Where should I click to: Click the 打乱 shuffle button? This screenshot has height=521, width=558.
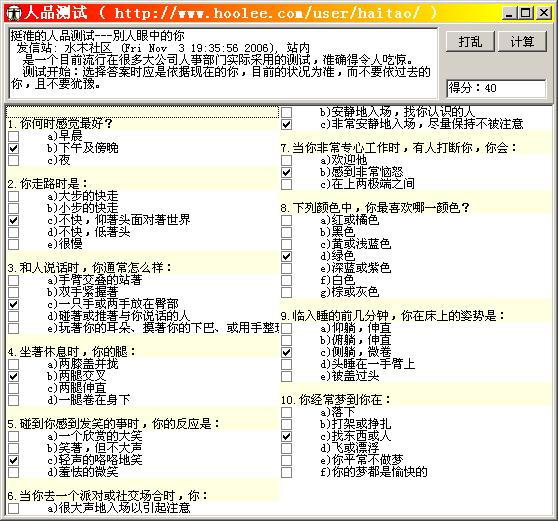pyautogui.click(x=470, y=42)
